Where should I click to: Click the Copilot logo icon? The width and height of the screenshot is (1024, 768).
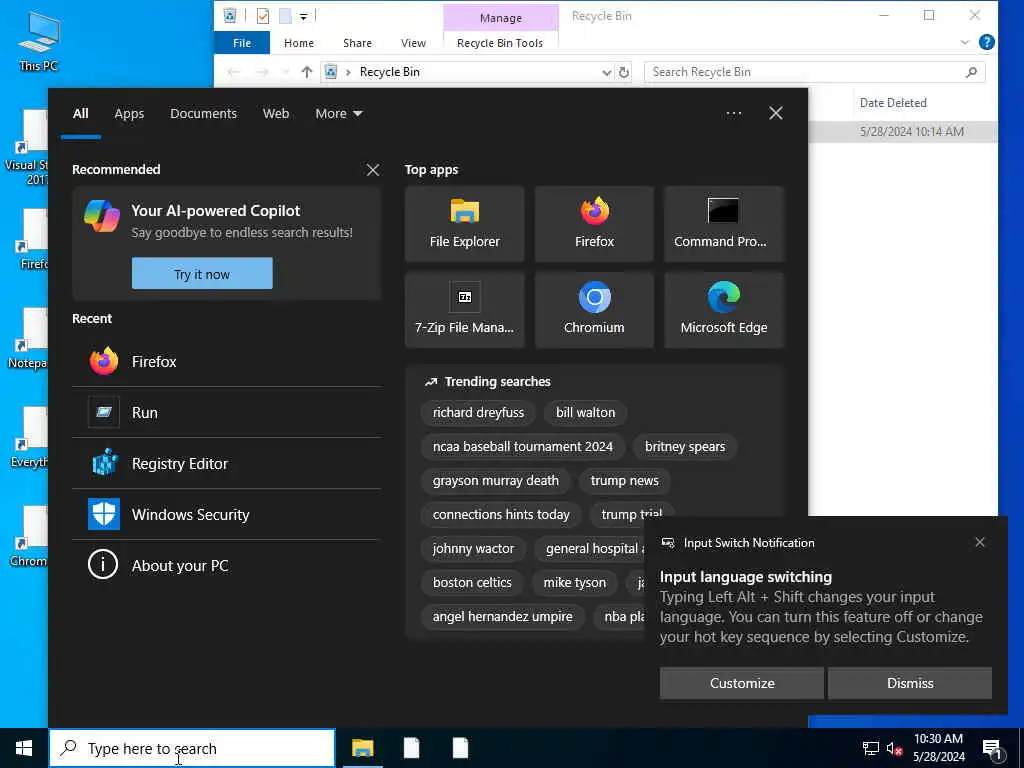(102, 216)
